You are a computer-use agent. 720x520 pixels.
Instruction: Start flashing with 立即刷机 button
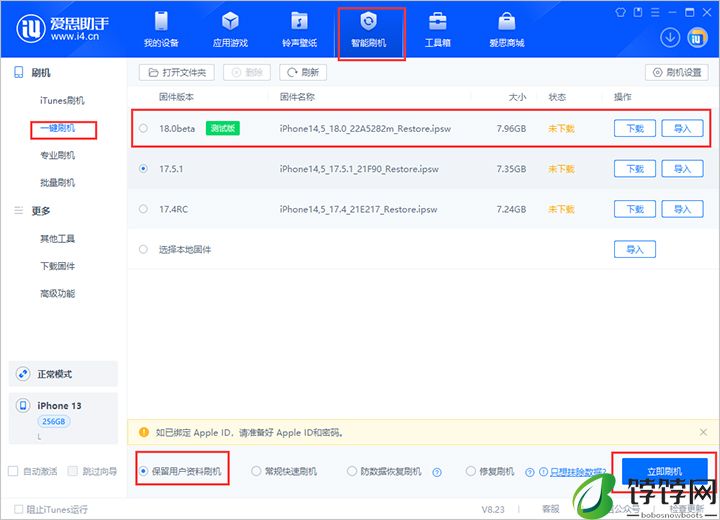[x=664, y=471]
